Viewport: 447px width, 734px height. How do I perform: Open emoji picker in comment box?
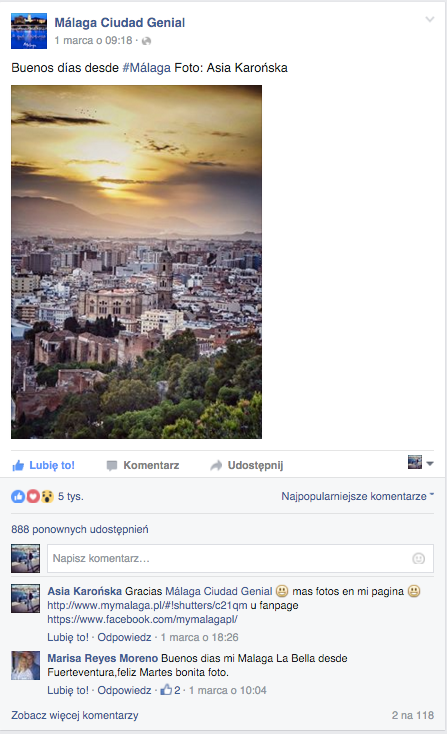click(x=418, y=558)
